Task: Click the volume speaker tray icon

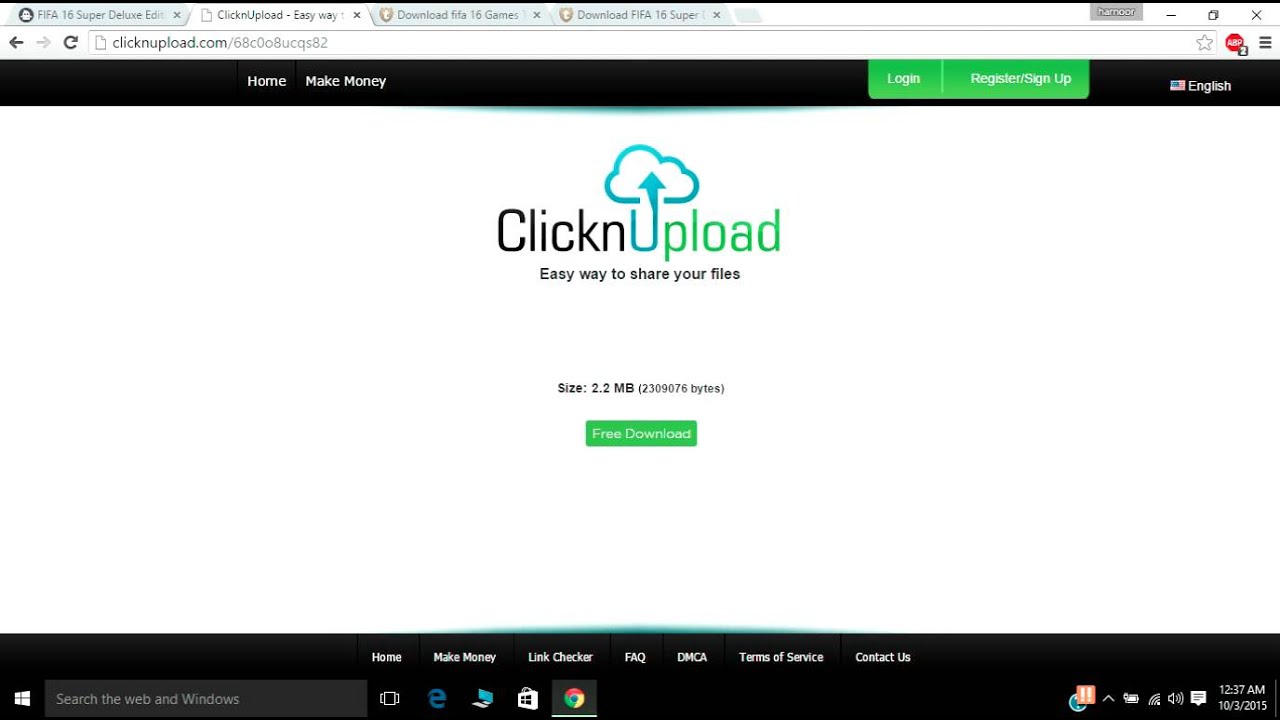Action: pyautogui.click(x=1175, y=699)
